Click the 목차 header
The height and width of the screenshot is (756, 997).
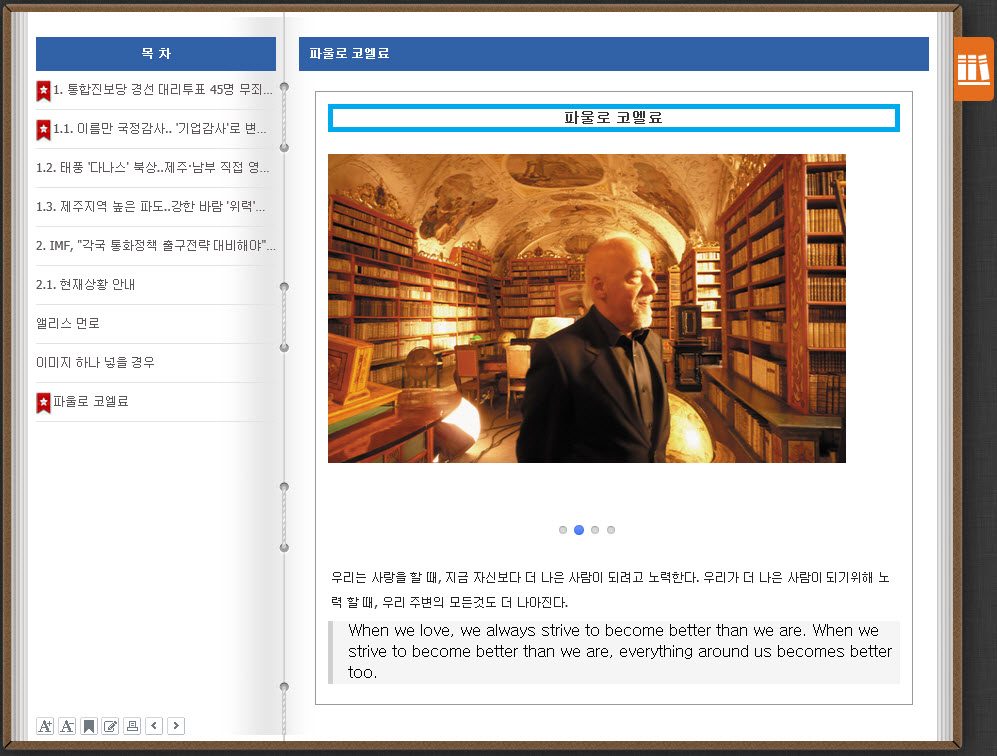click(x=156, y=53)
